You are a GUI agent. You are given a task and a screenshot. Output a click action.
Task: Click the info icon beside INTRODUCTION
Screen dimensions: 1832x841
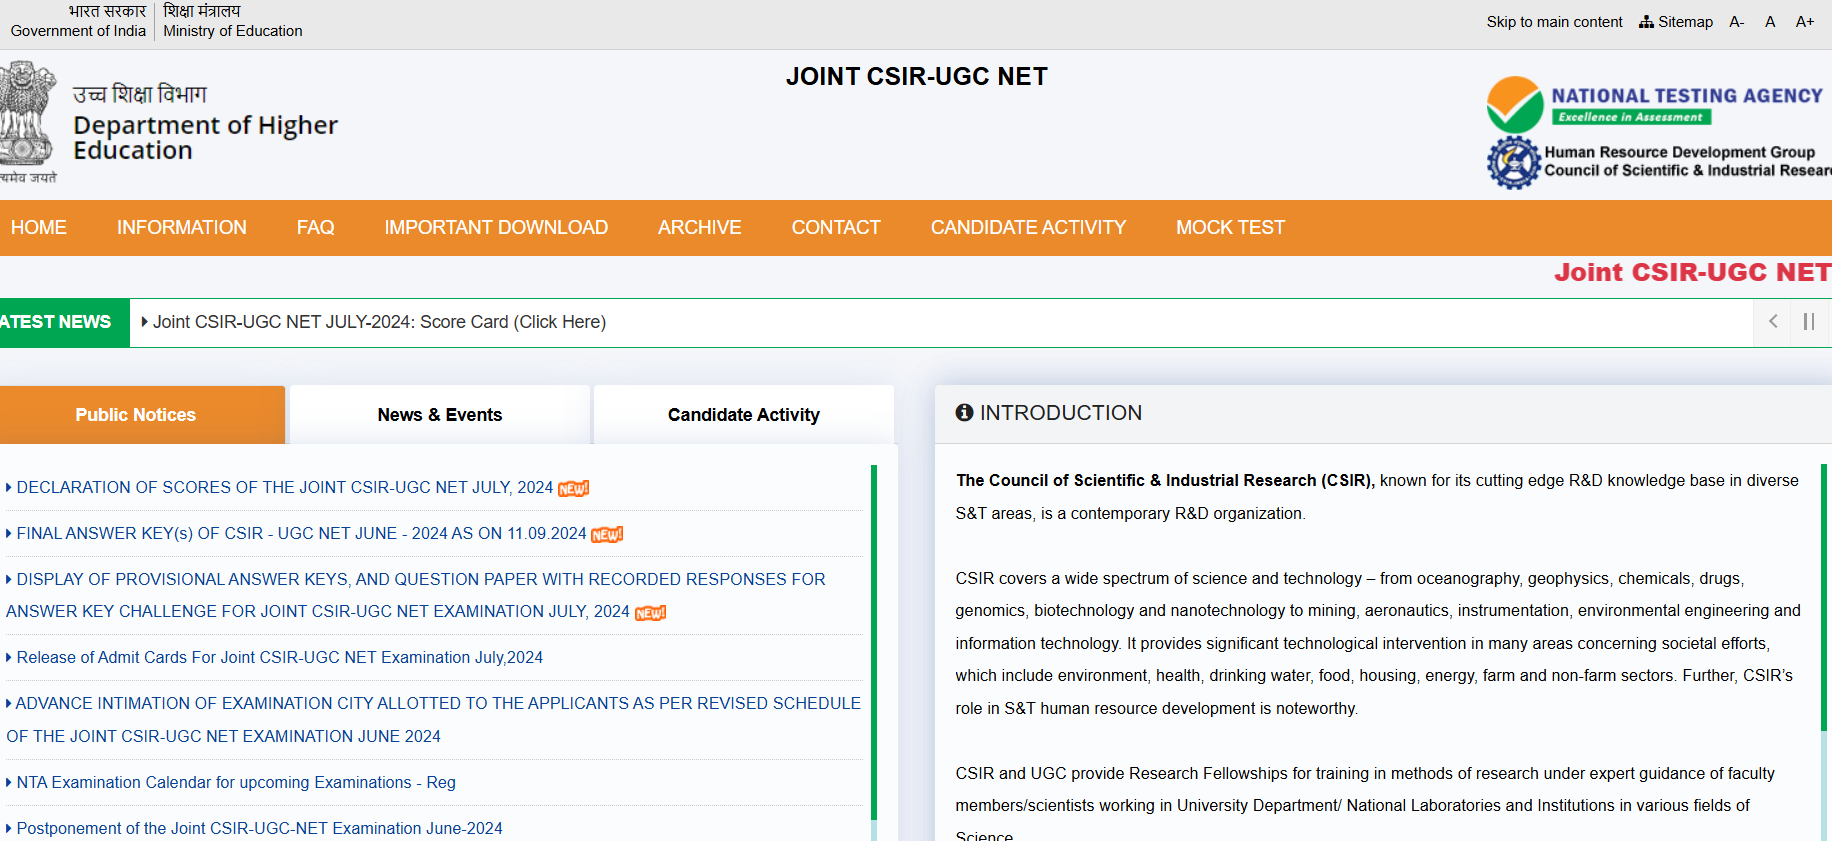coord(964,412)
